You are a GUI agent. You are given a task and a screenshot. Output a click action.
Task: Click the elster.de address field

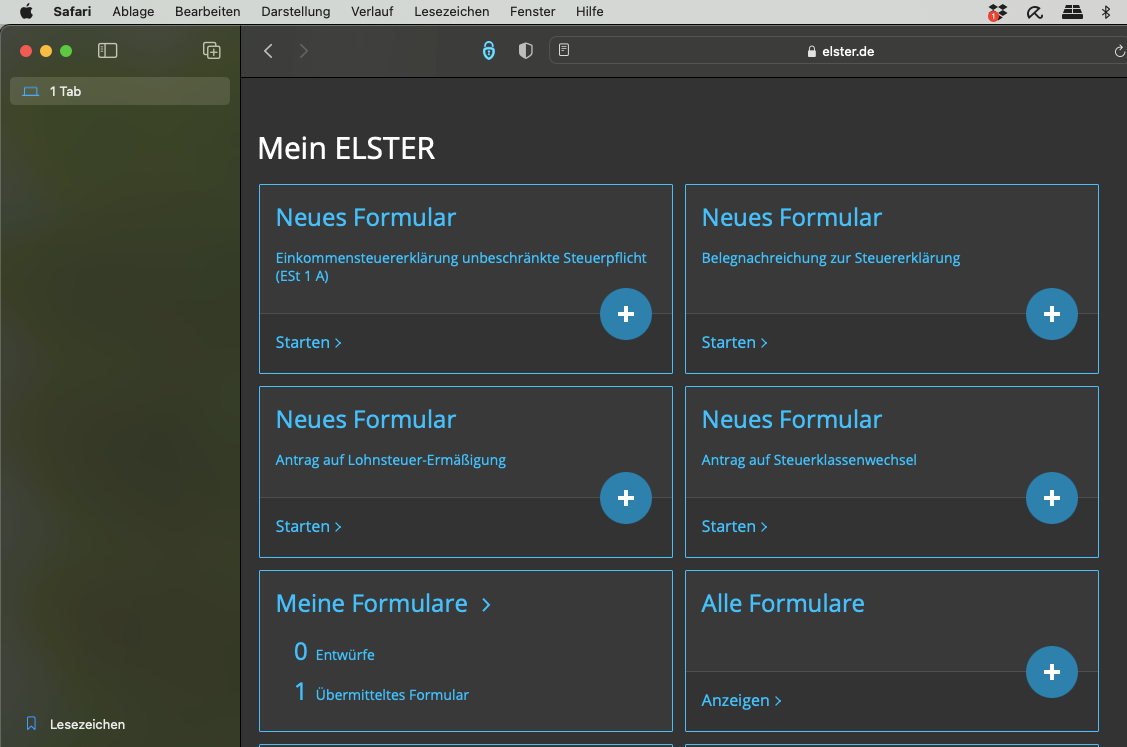pyautogui.click(x=840, y=51)
